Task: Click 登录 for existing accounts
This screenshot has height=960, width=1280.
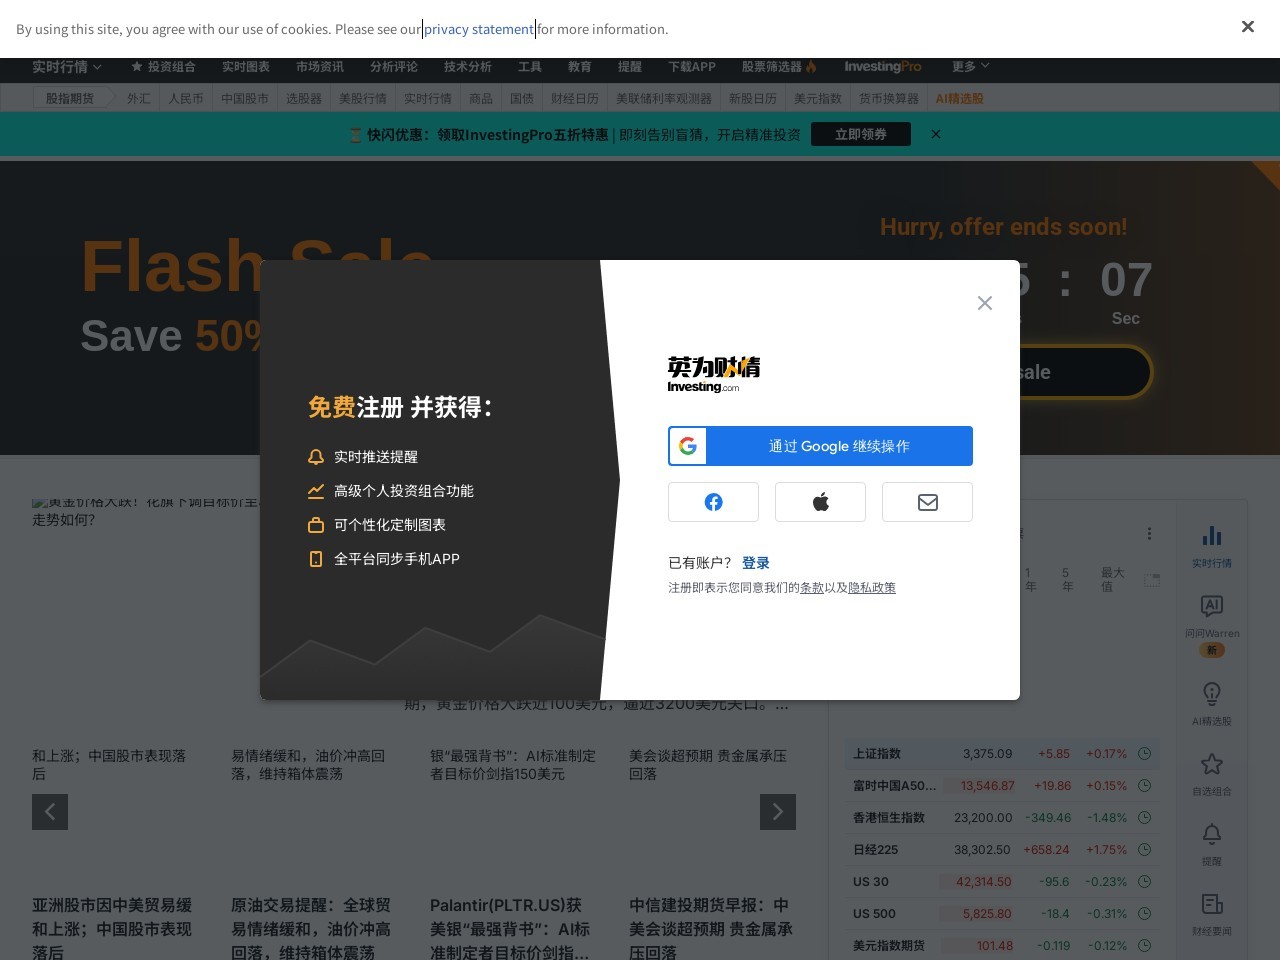Action: pos(756,562)
